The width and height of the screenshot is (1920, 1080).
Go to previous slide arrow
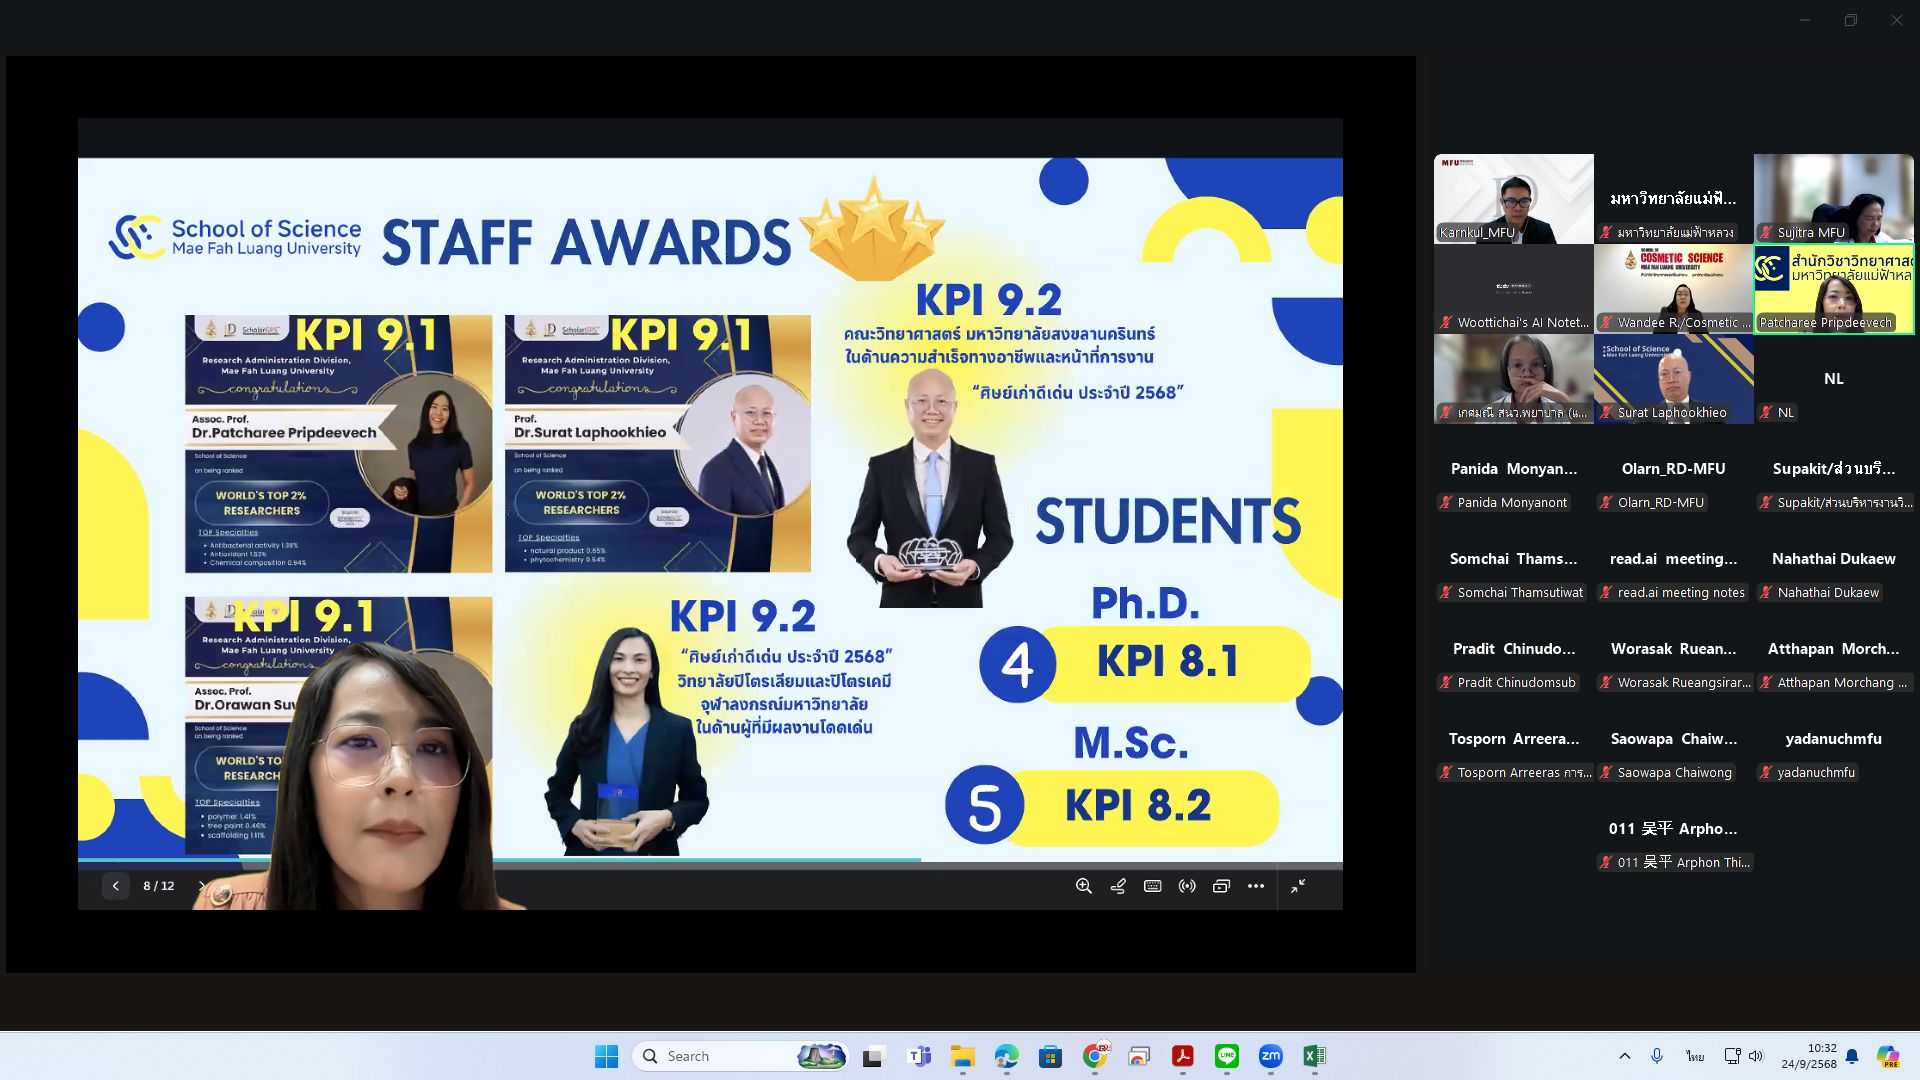click(115, 886)
